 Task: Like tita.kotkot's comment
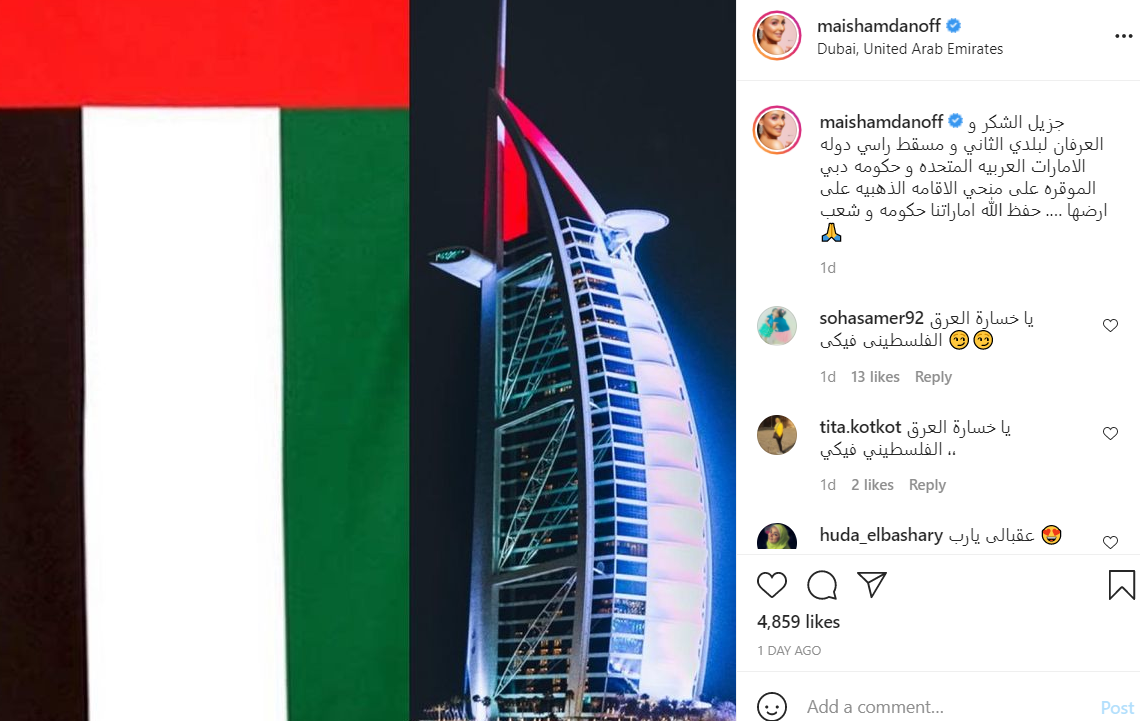pos(1109,434)
